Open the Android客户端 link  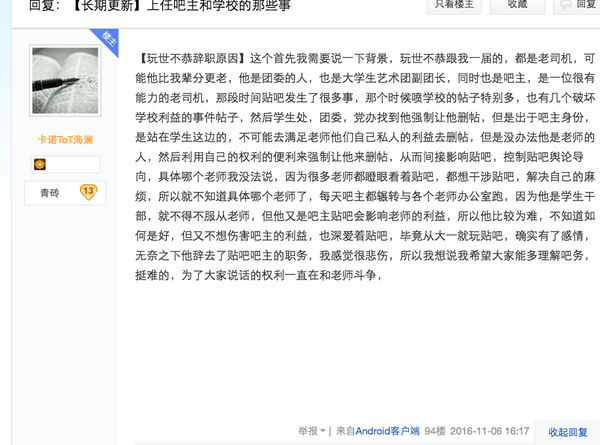pos(387,431)
